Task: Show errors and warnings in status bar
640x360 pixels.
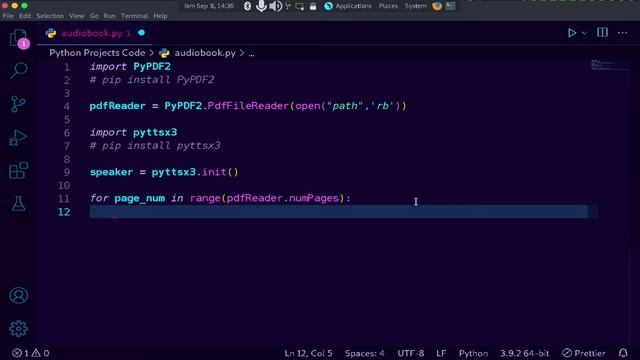Action: coord(31,353)
